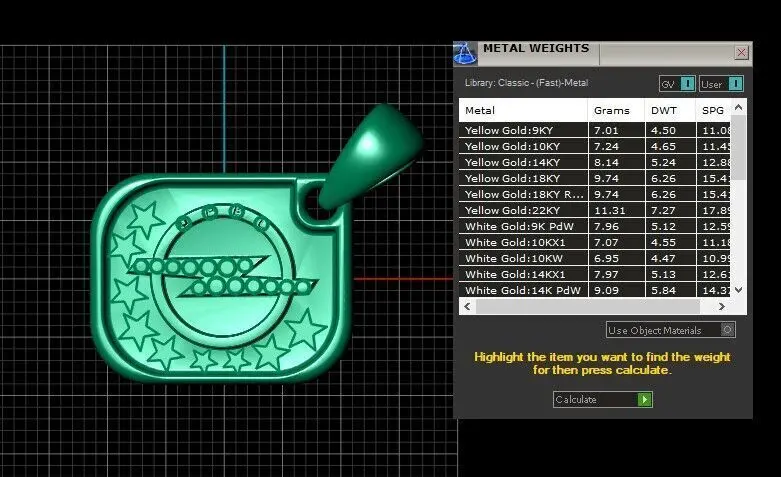
Task: Select the Yellow Gold:9KY row
Action: 595,130
